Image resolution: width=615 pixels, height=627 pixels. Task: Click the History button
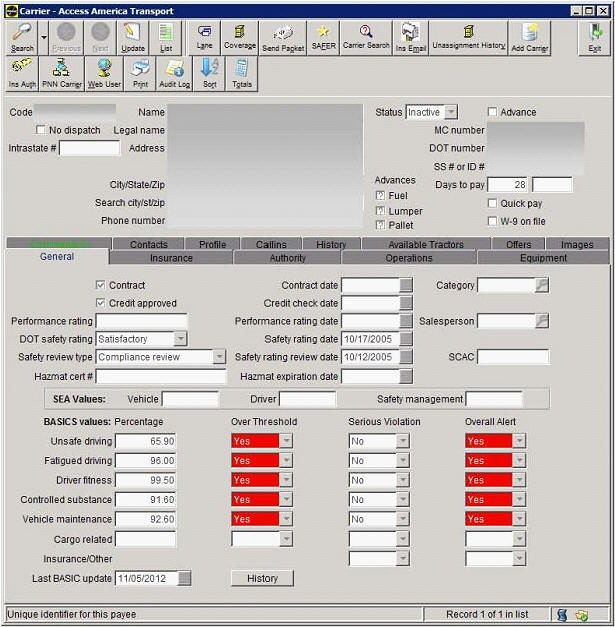pos(262,578)
